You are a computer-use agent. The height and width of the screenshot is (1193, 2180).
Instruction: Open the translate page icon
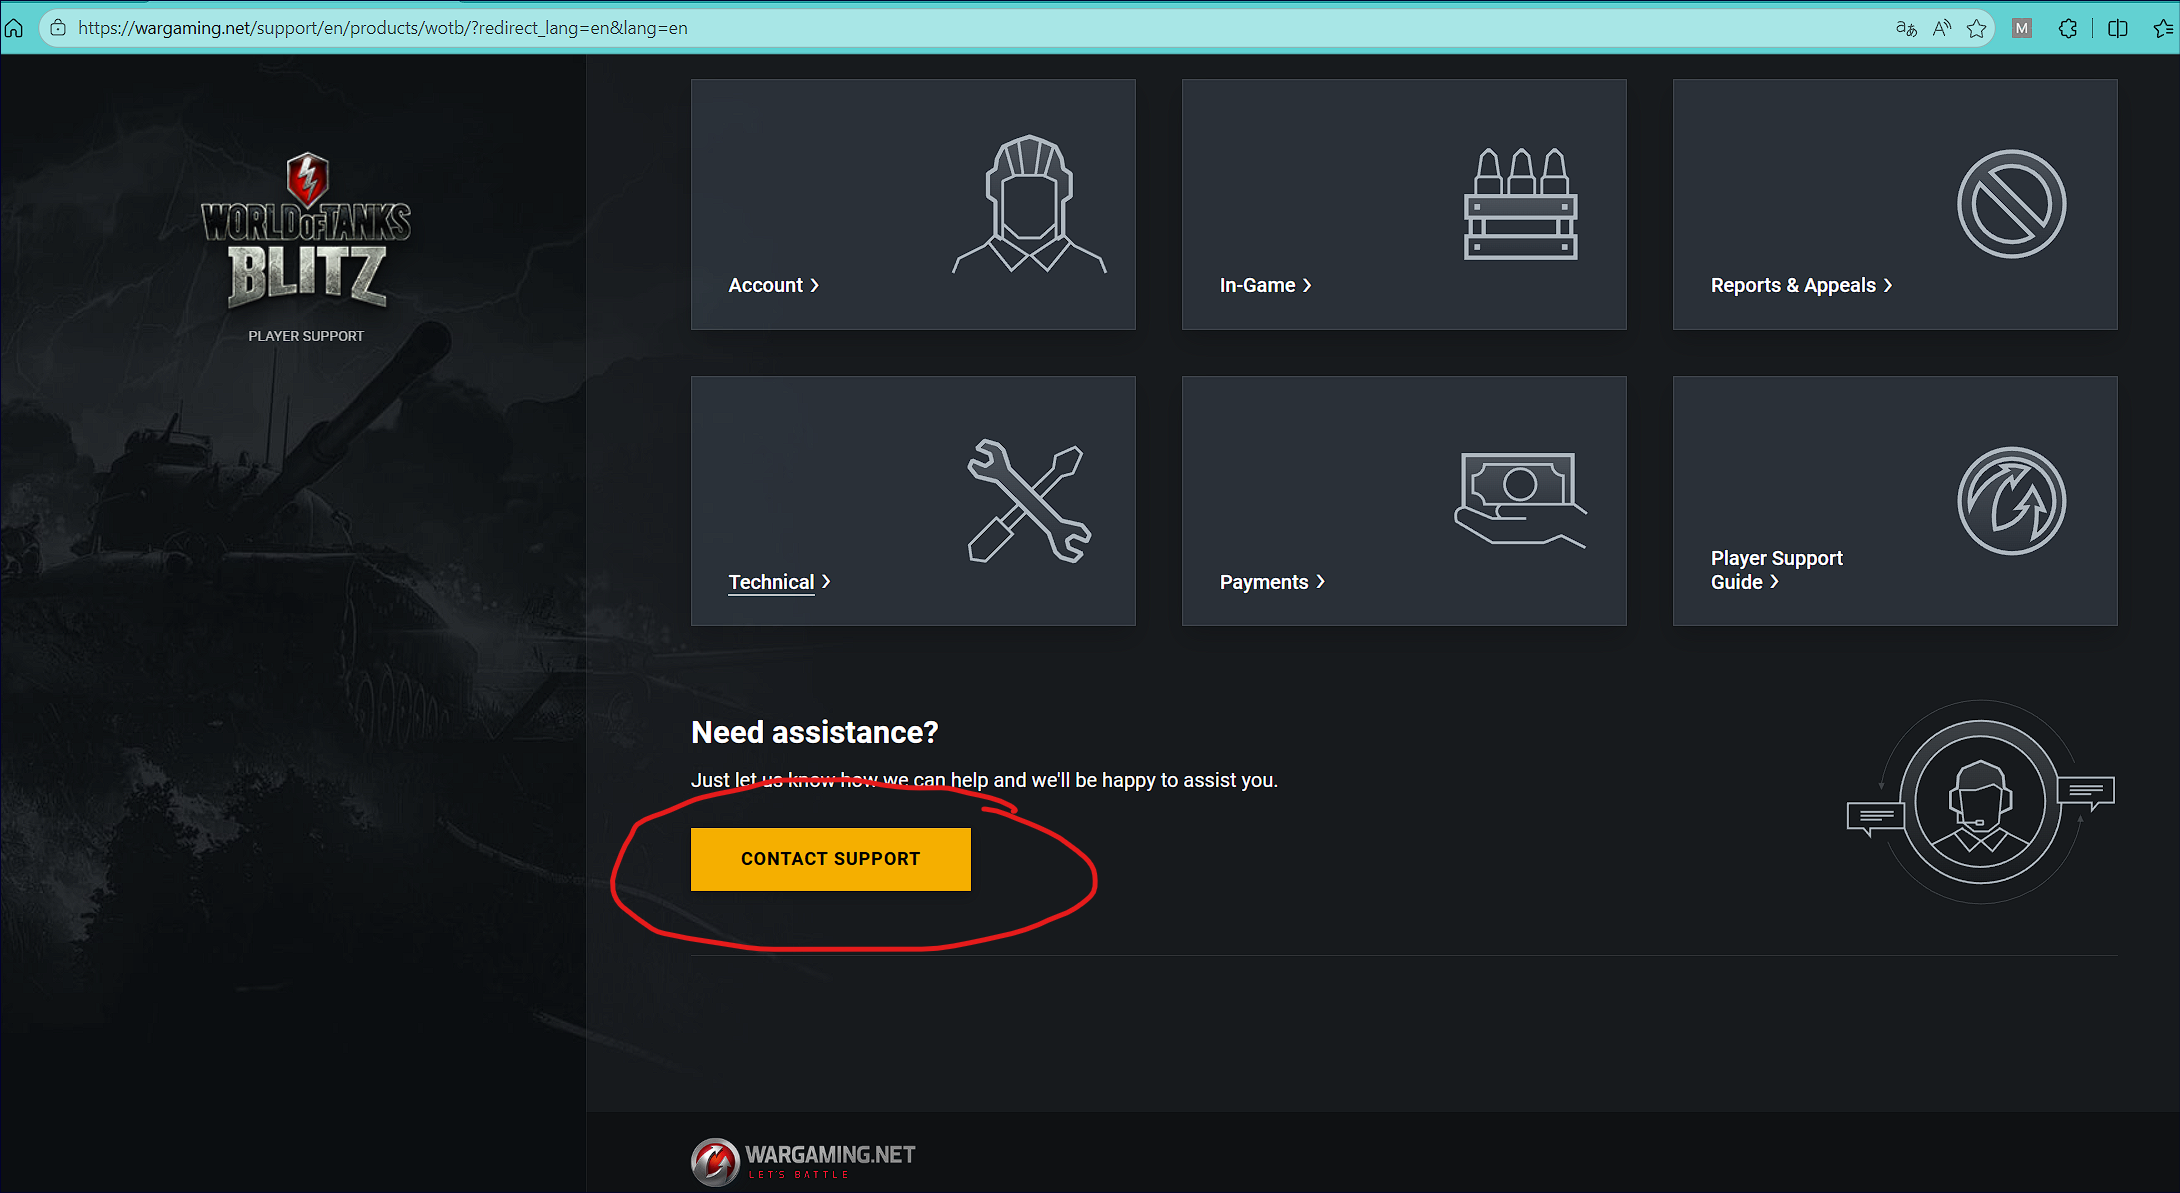pos(1906,28)
